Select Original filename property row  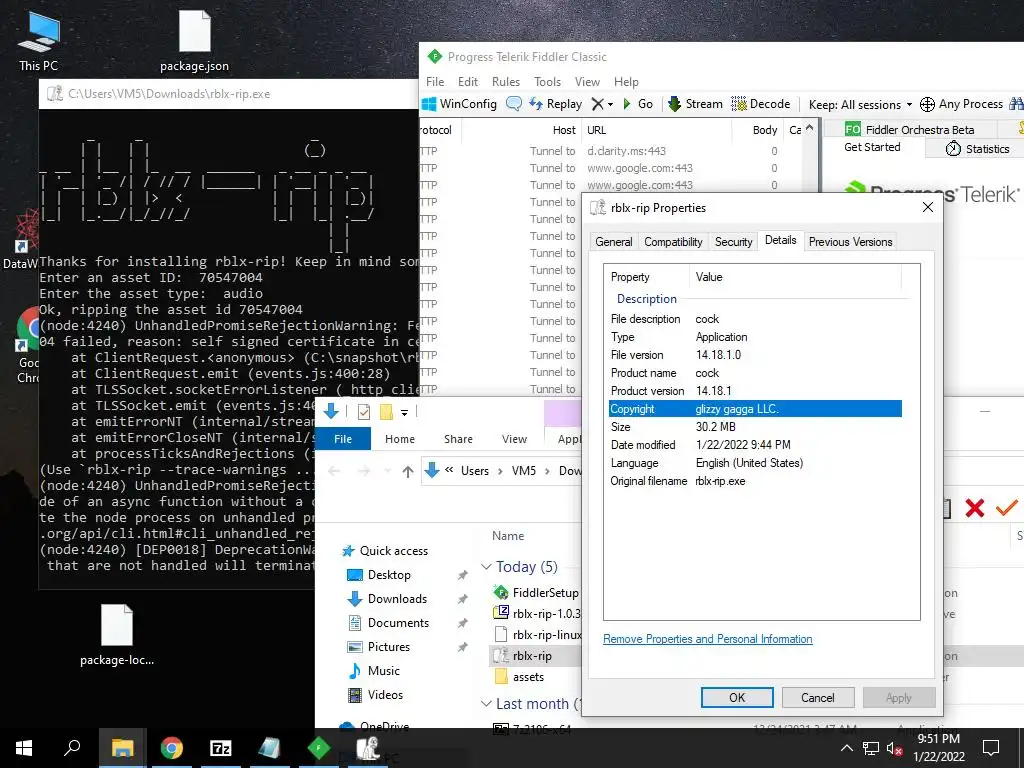point(755,481)
